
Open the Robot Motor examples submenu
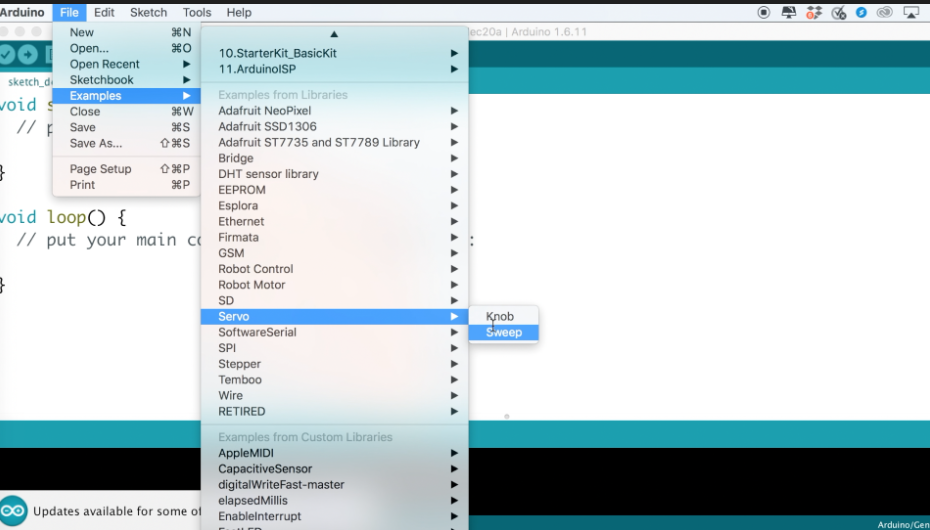click(x=335, y=285)
